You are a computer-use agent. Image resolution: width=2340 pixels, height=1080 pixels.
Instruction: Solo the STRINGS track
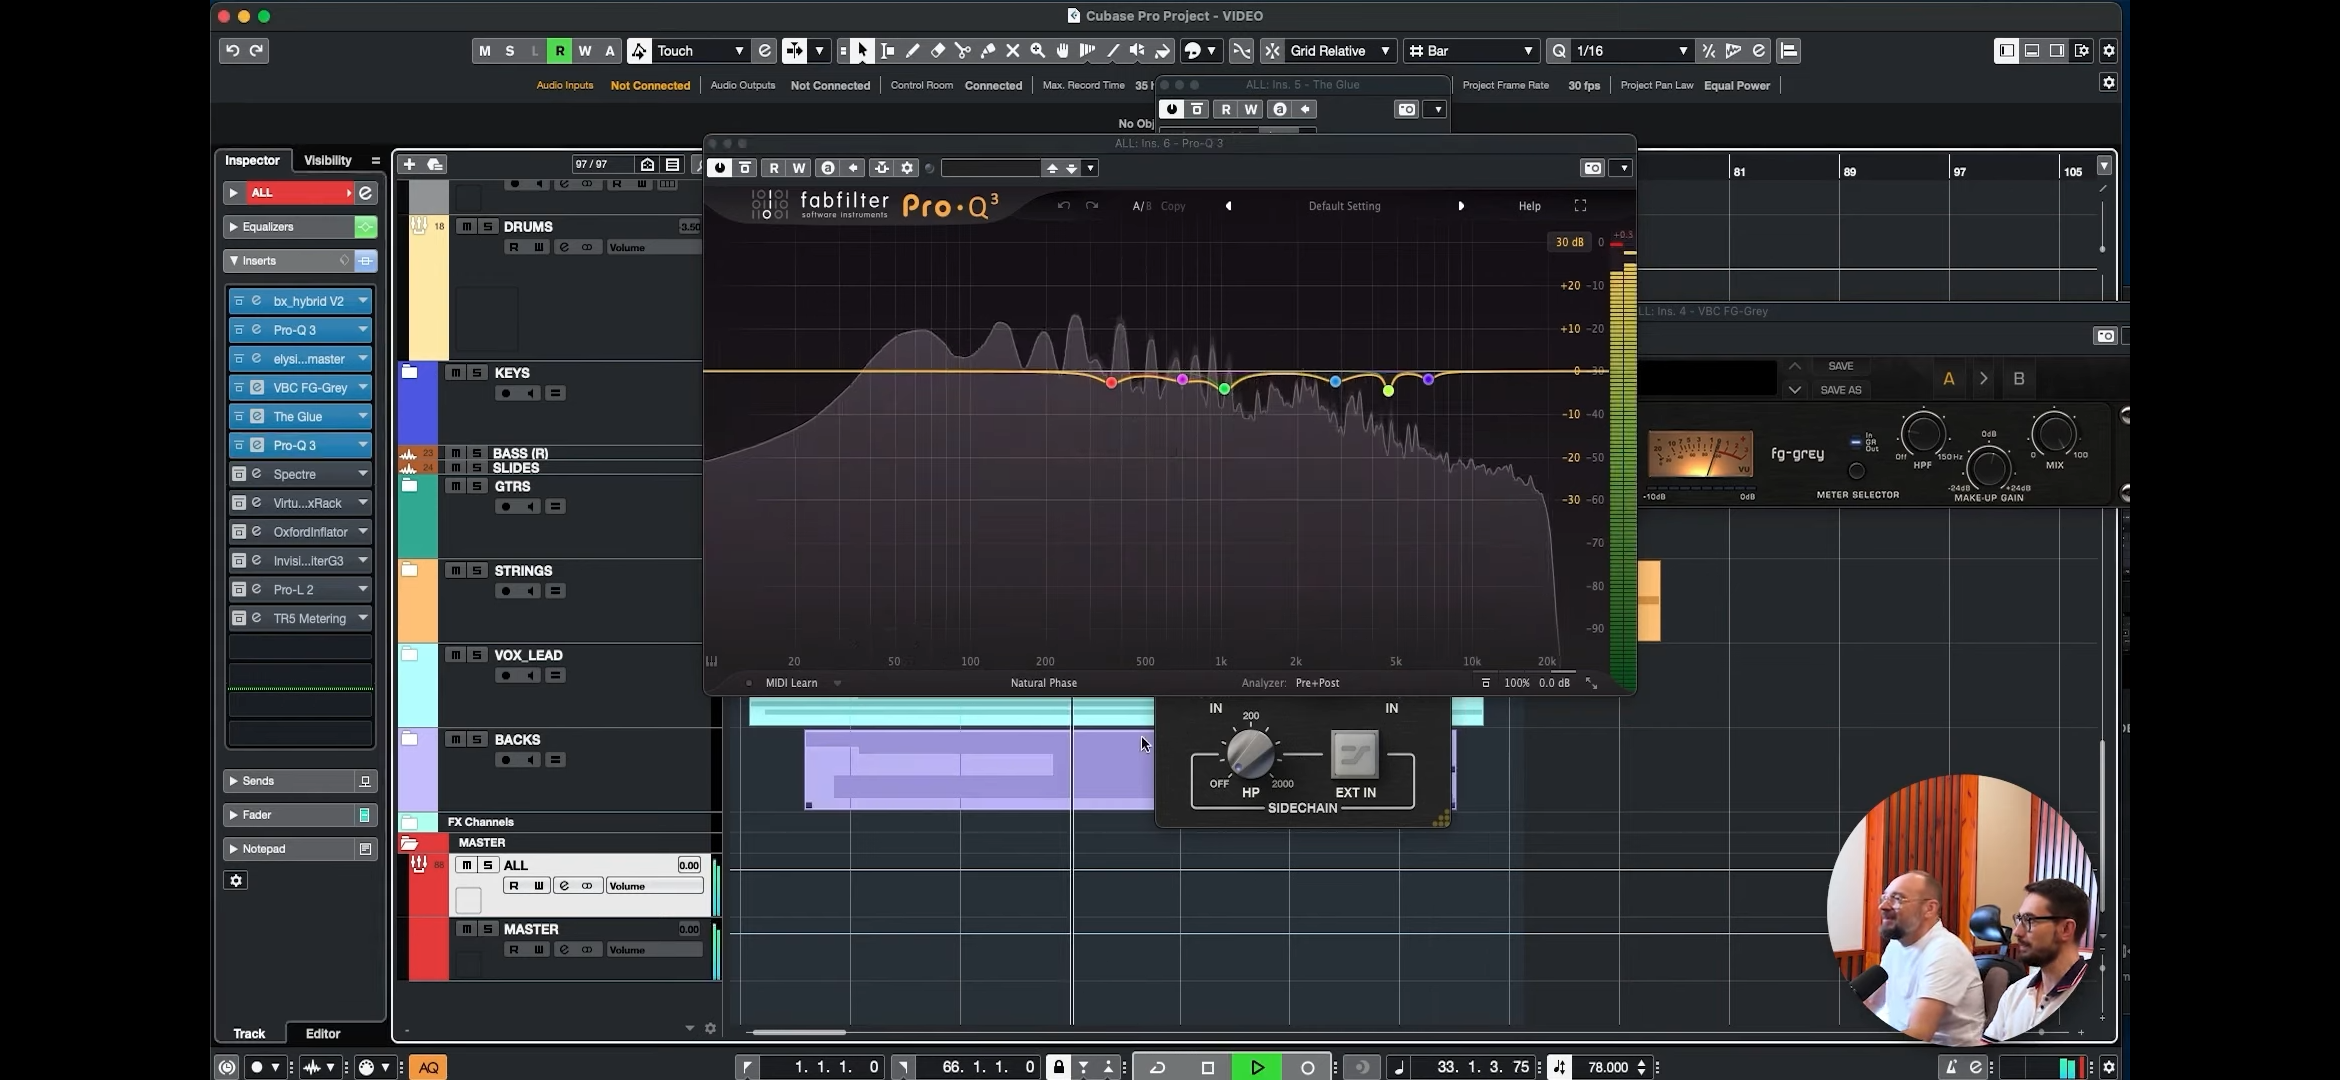coord(477,571)
